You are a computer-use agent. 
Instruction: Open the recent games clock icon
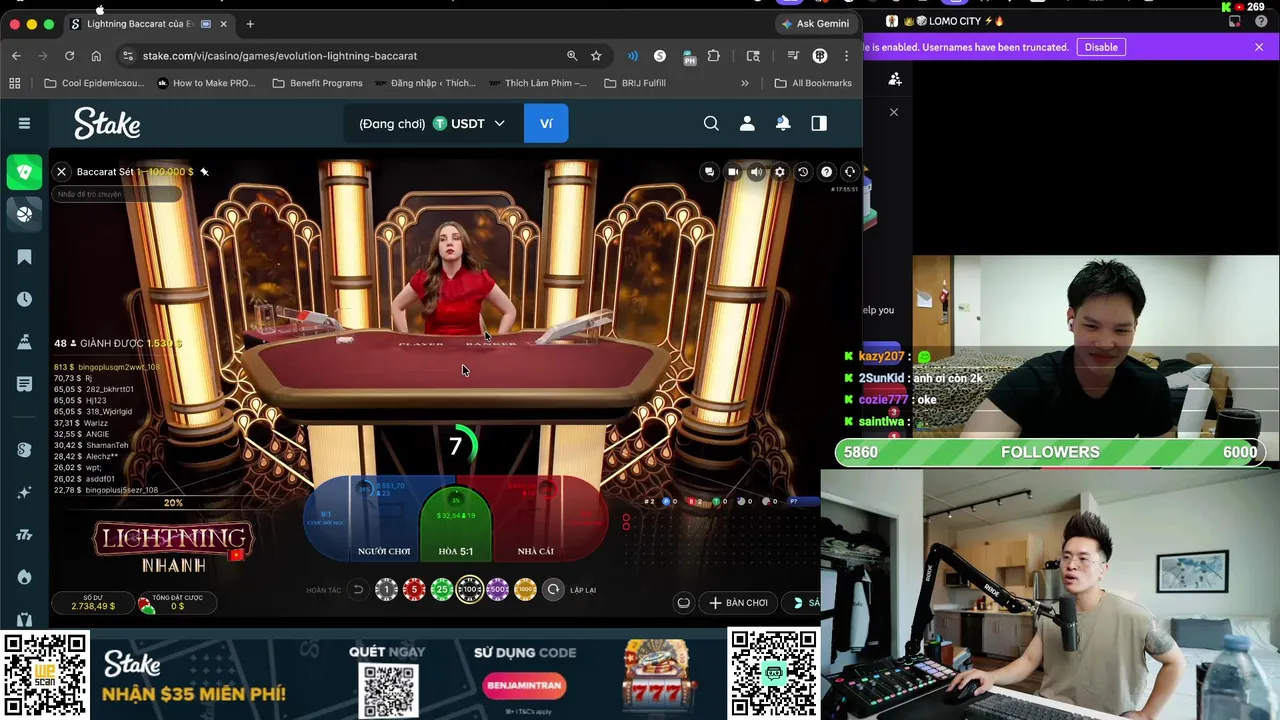tap(24, 299)
